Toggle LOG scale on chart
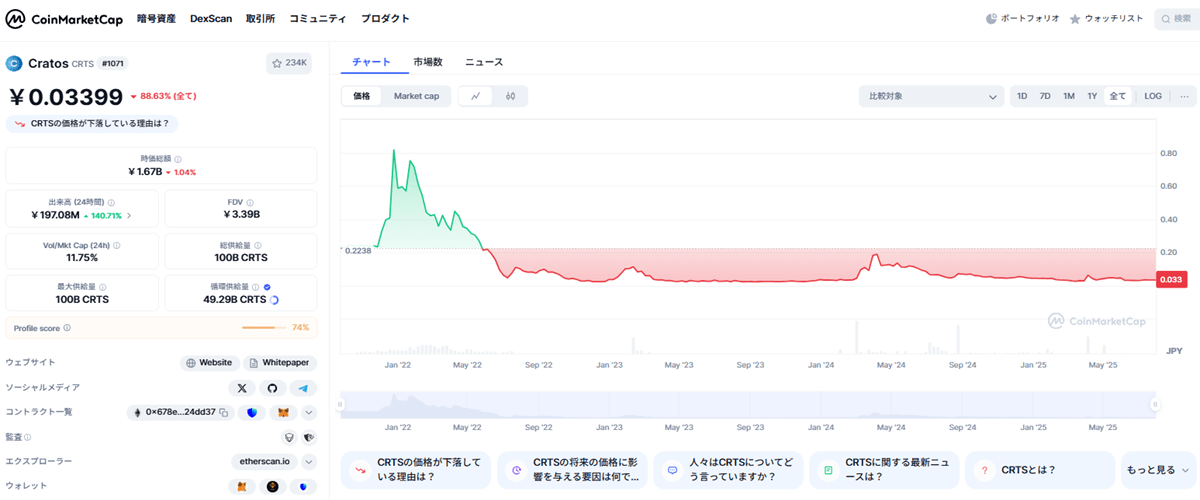Screen dimensions: 1200x500 tap(1153, 96)
